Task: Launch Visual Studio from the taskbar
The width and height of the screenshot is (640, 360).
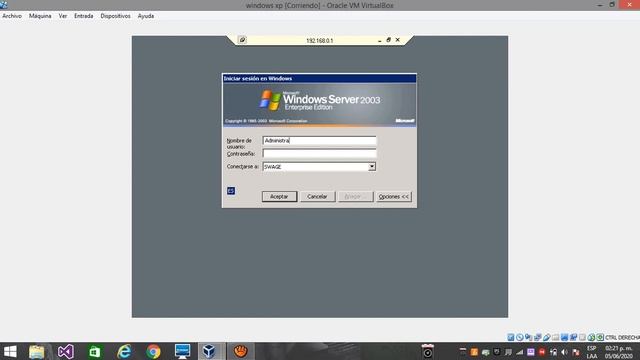Action: pos(65,351)
